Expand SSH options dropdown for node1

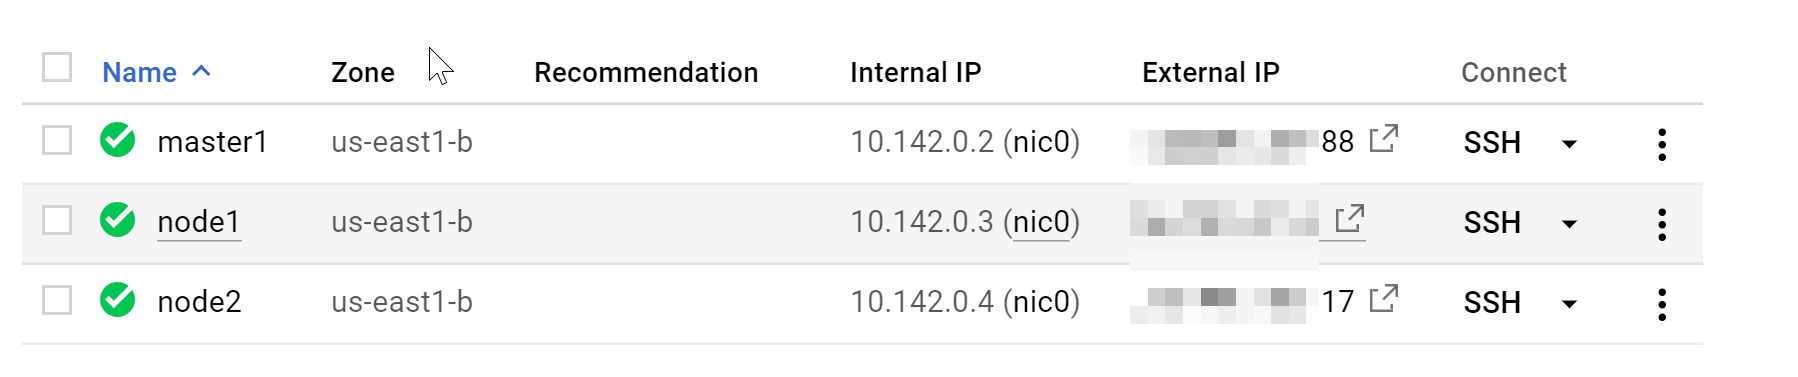pos(1569,224)
